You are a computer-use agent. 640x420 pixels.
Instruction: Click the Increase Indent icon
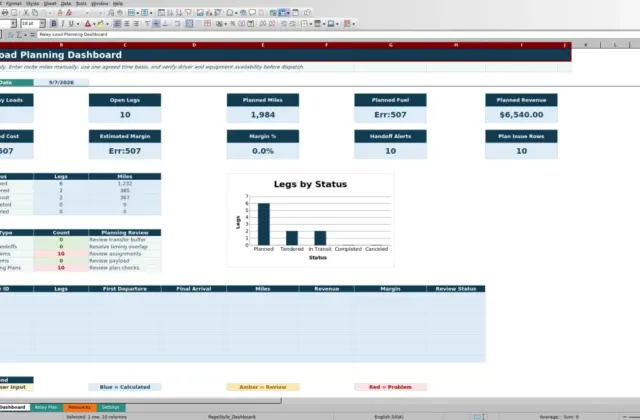pos(283,24)
